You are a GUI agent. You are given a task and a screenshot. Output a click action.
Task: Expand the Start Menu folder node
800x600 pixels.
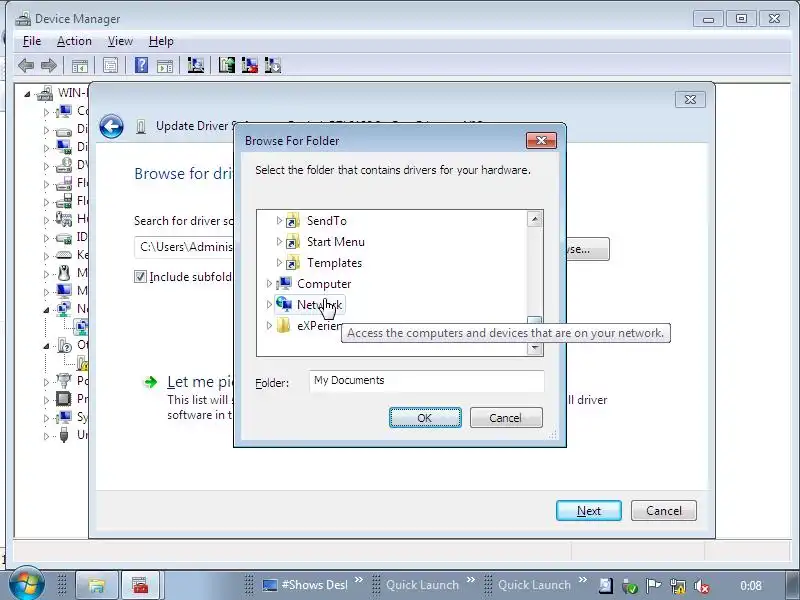[x=279, y=241]
